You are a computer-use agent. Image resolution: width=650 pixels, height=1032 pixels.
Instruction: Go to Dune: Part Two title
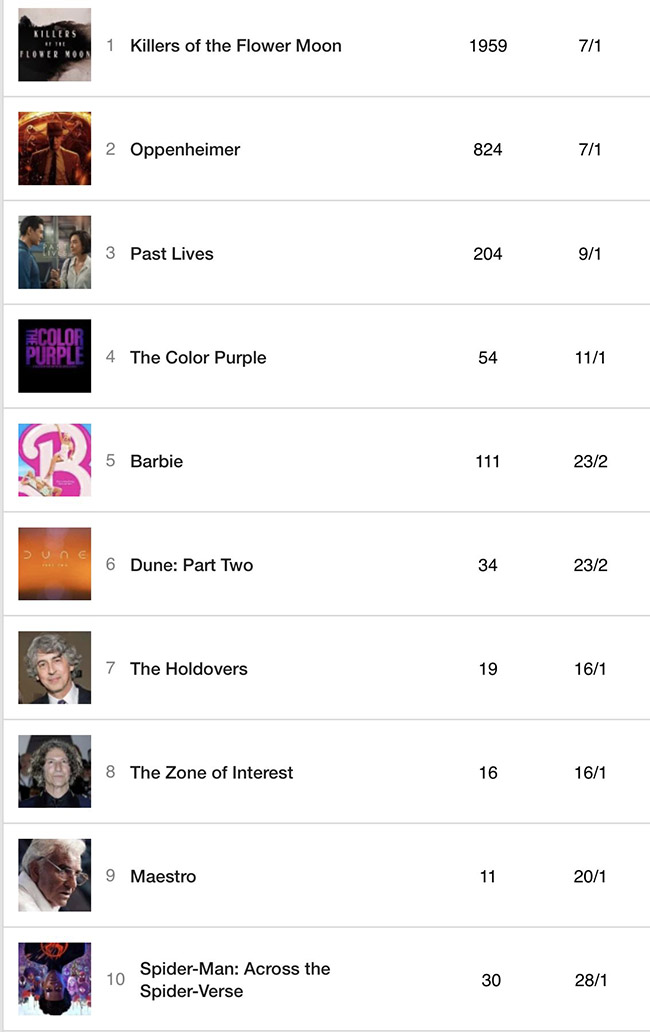191,566
